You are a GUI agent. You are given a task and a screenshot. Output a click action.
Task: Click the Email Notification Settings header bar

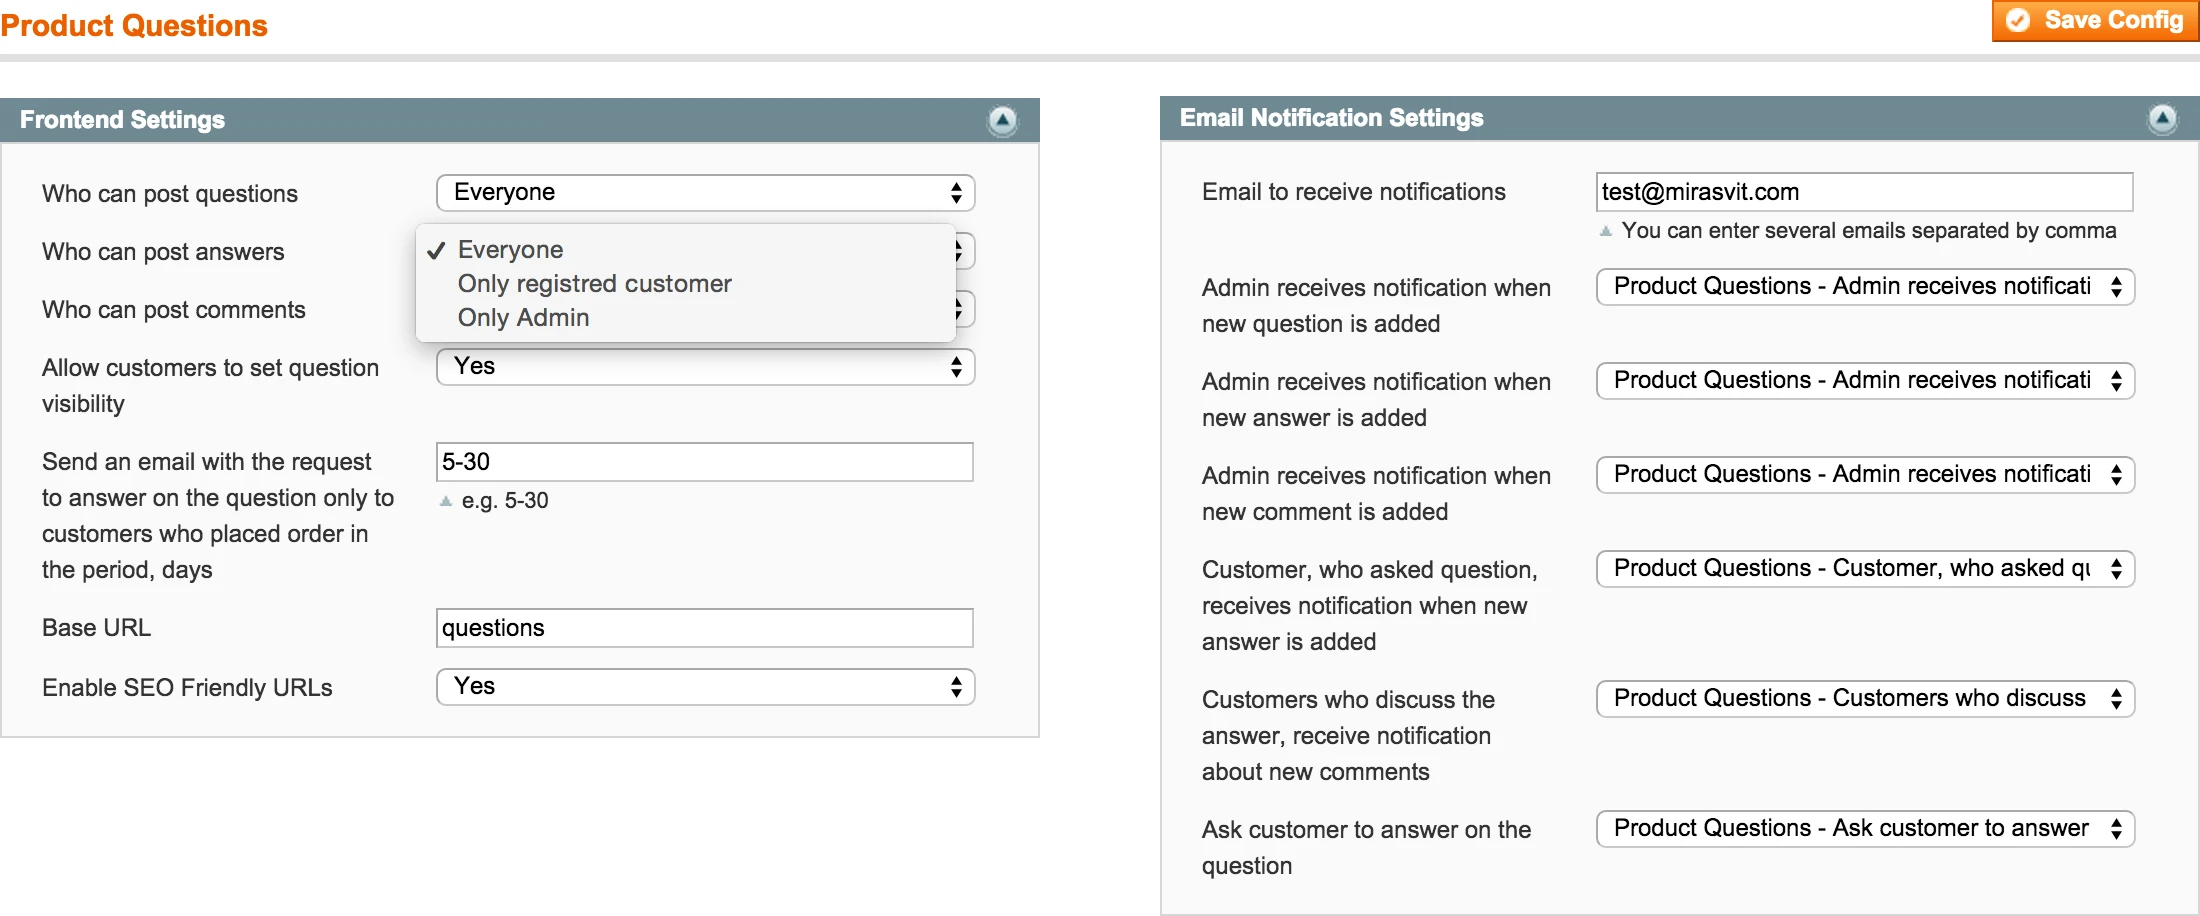point(1331,117)
